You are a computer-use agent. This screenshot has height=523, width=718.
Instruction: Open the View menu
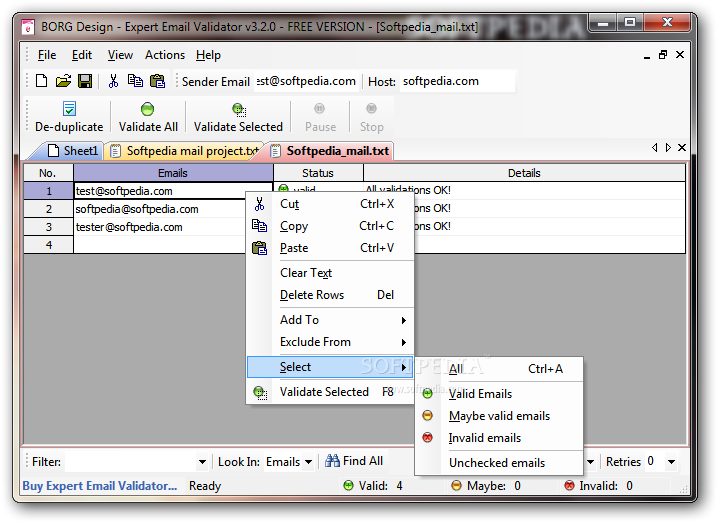click(x=120, y=55)
